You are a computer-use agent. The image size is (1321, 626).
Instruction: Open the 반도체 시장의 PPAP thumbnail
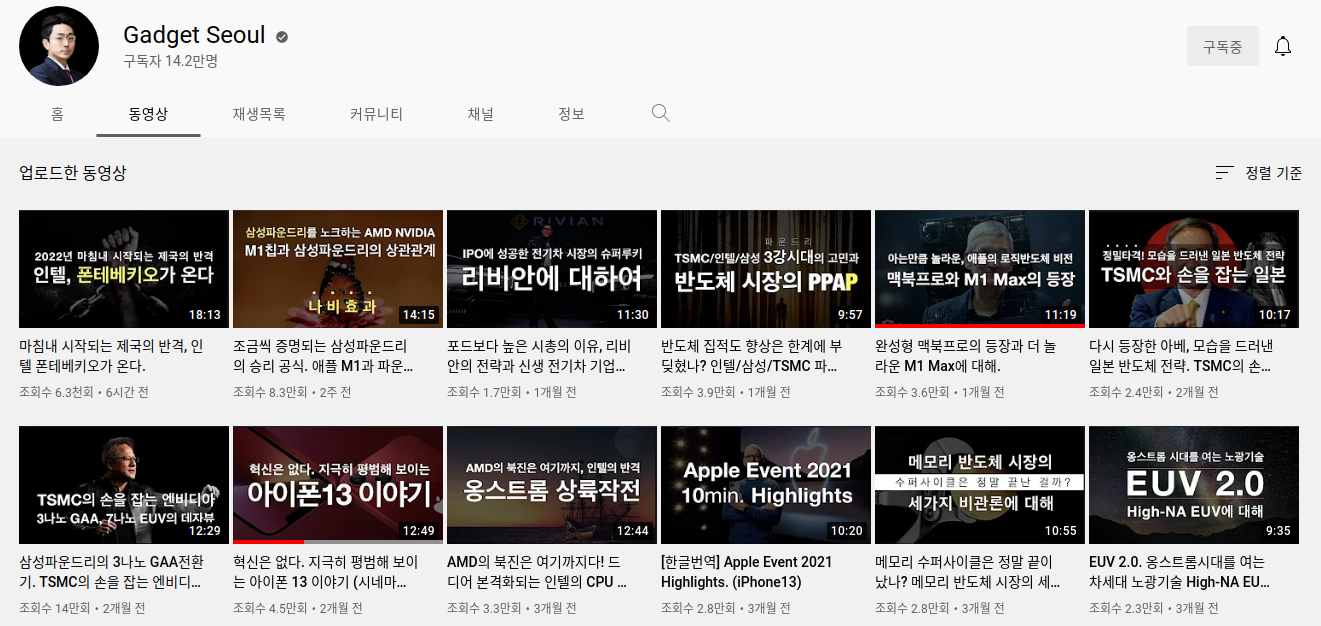766,269
